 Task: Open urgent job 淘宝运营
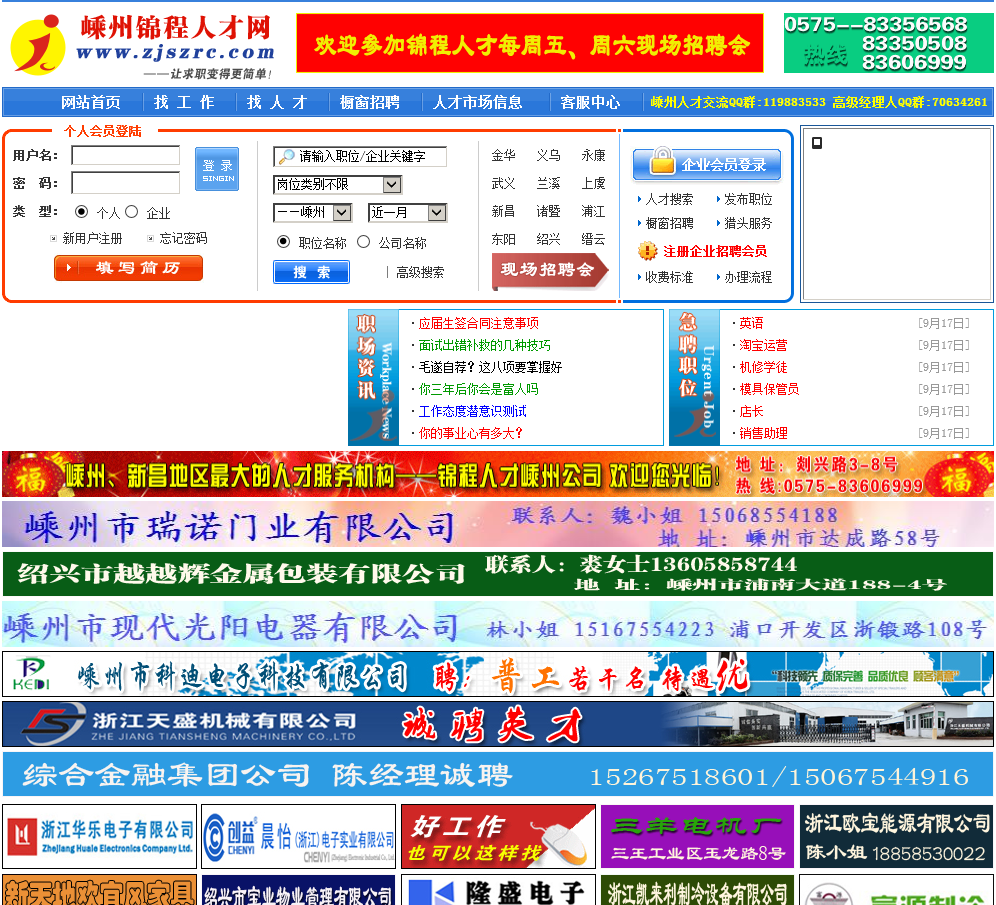point(764,345)
